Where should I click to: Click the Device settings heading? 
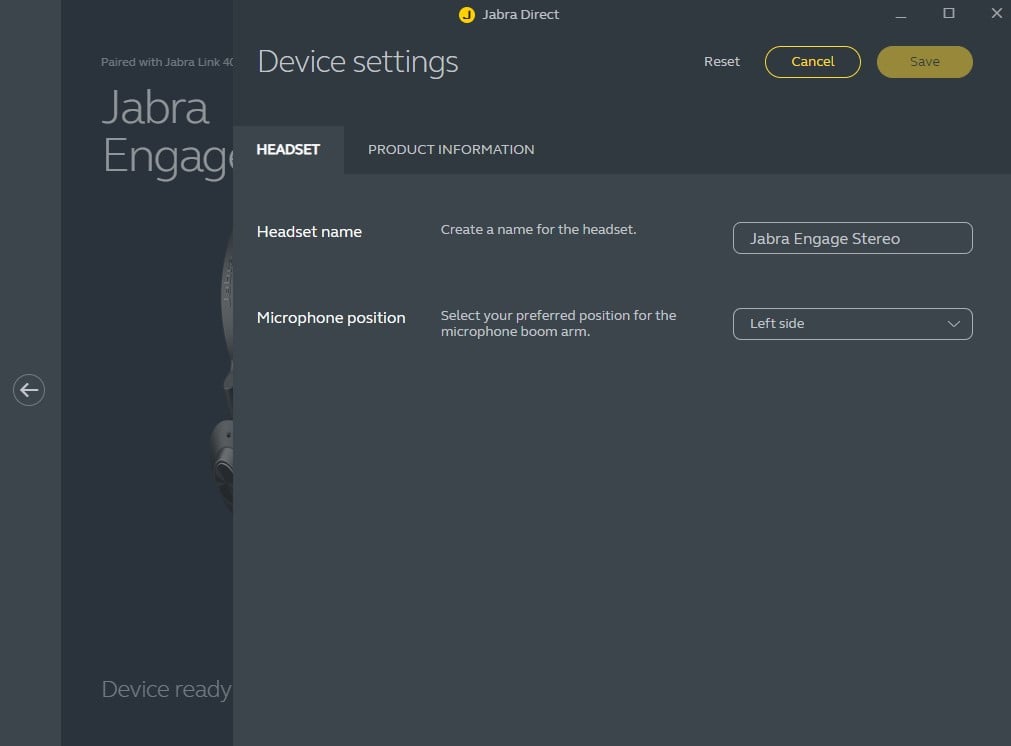coord(358,62)
